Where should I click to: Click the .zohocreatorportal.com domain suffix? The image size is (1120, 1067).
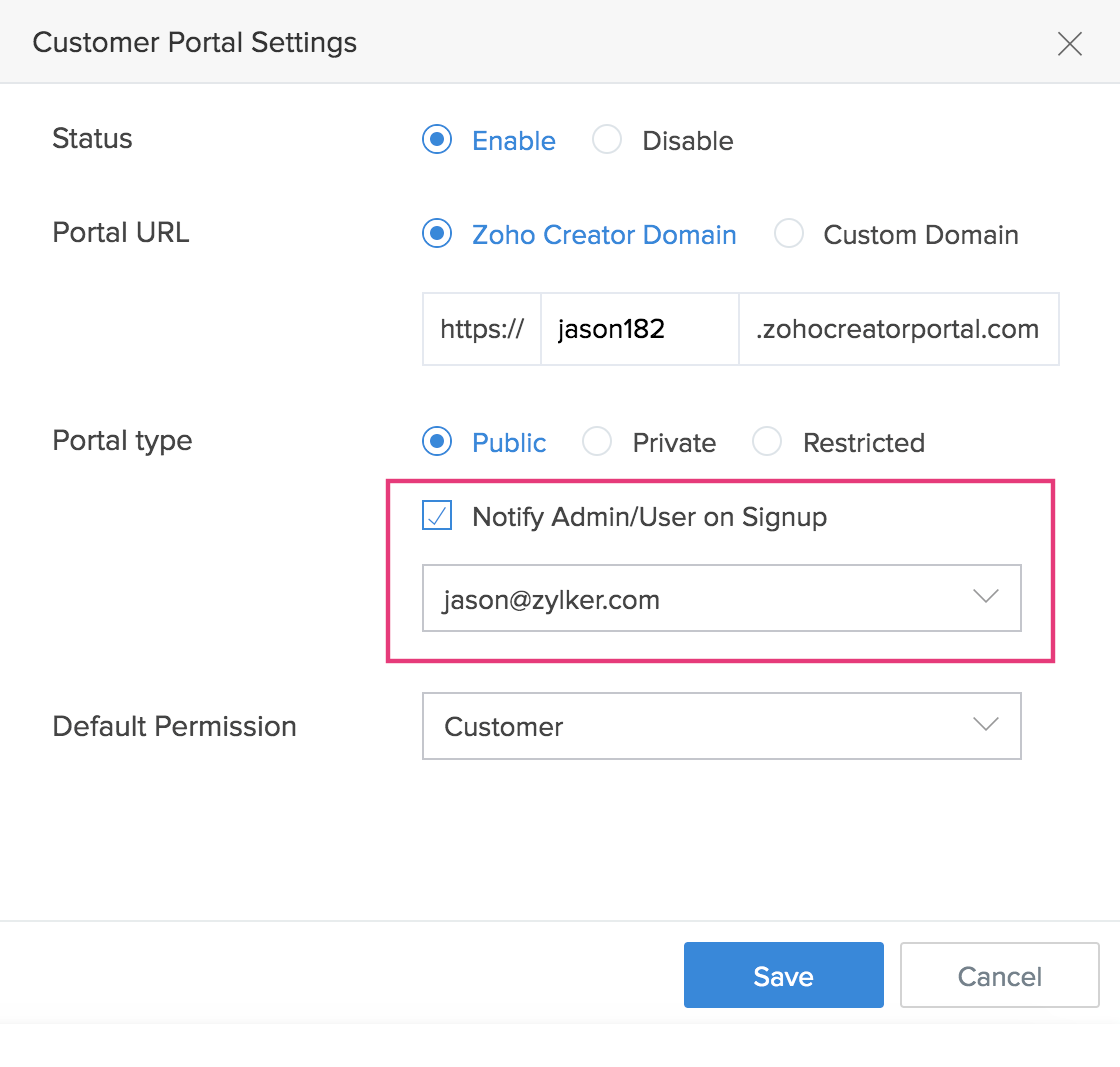[898, 329]
